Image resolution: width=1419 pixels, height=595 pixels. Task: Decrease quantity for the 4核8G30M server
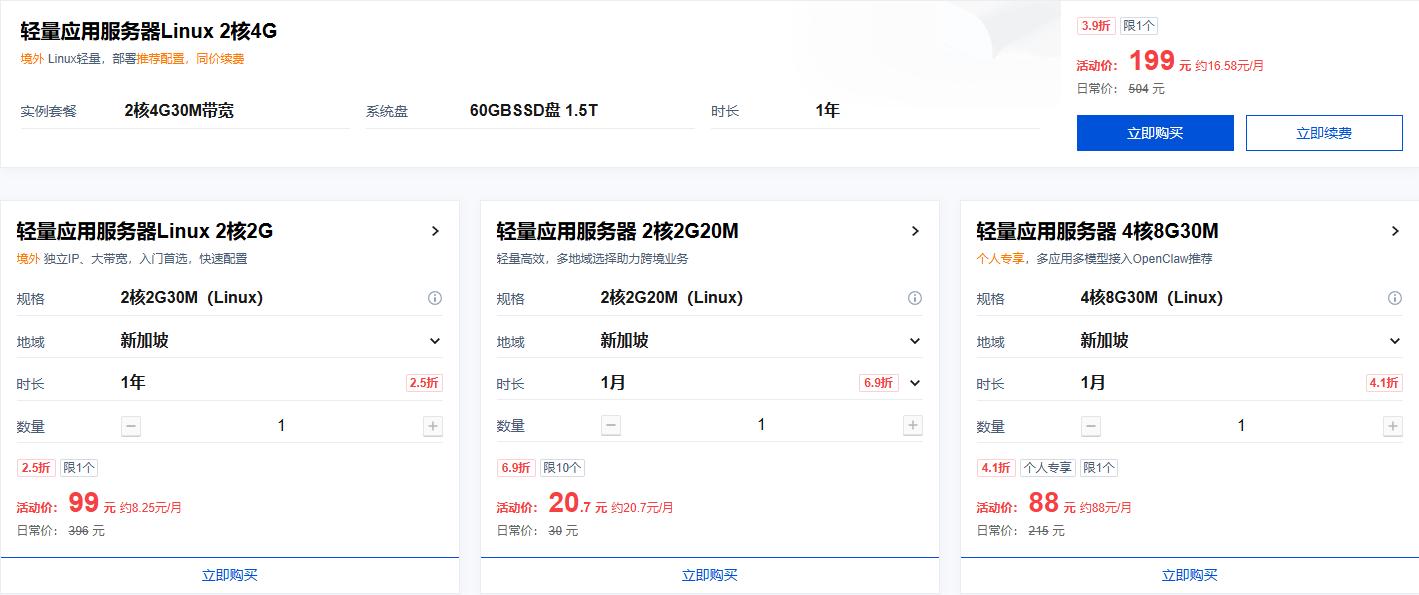(x=1091, y=426)
